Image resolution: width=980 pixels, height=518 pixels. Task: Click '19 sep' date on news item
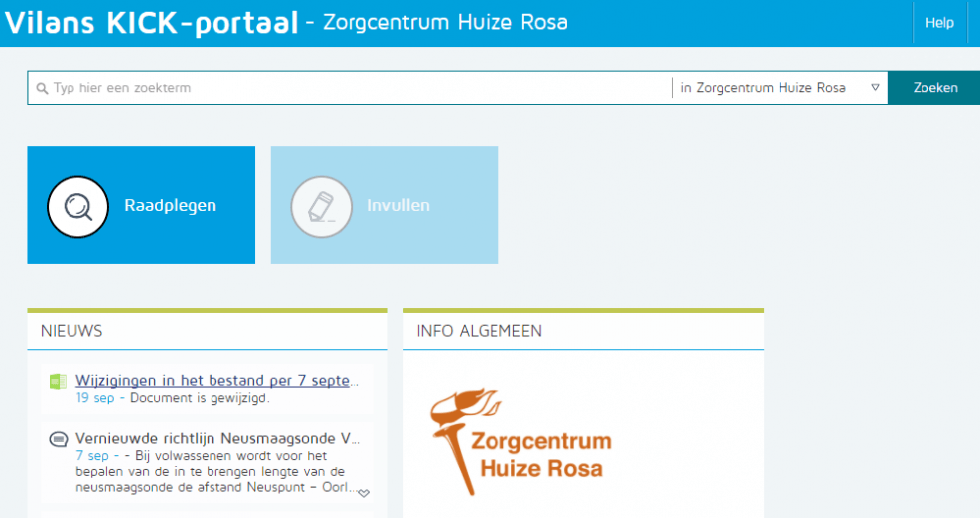[95, 398]
